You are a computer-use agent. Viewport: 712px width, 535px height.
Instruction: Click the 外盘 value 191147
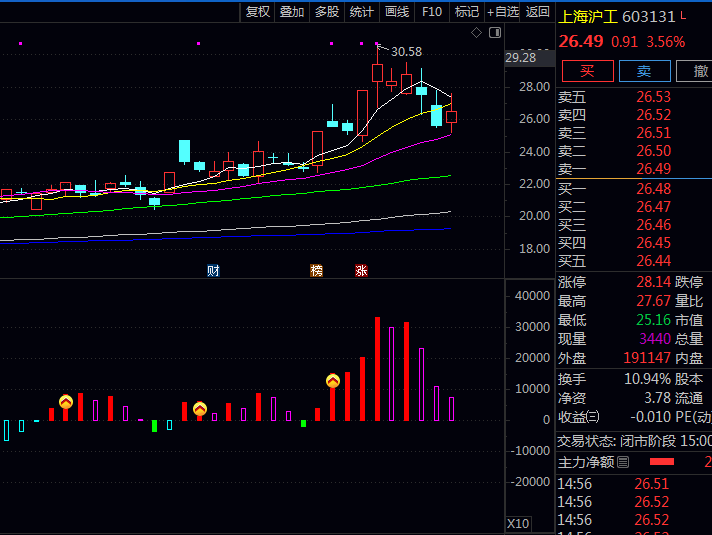click(647, 358)
